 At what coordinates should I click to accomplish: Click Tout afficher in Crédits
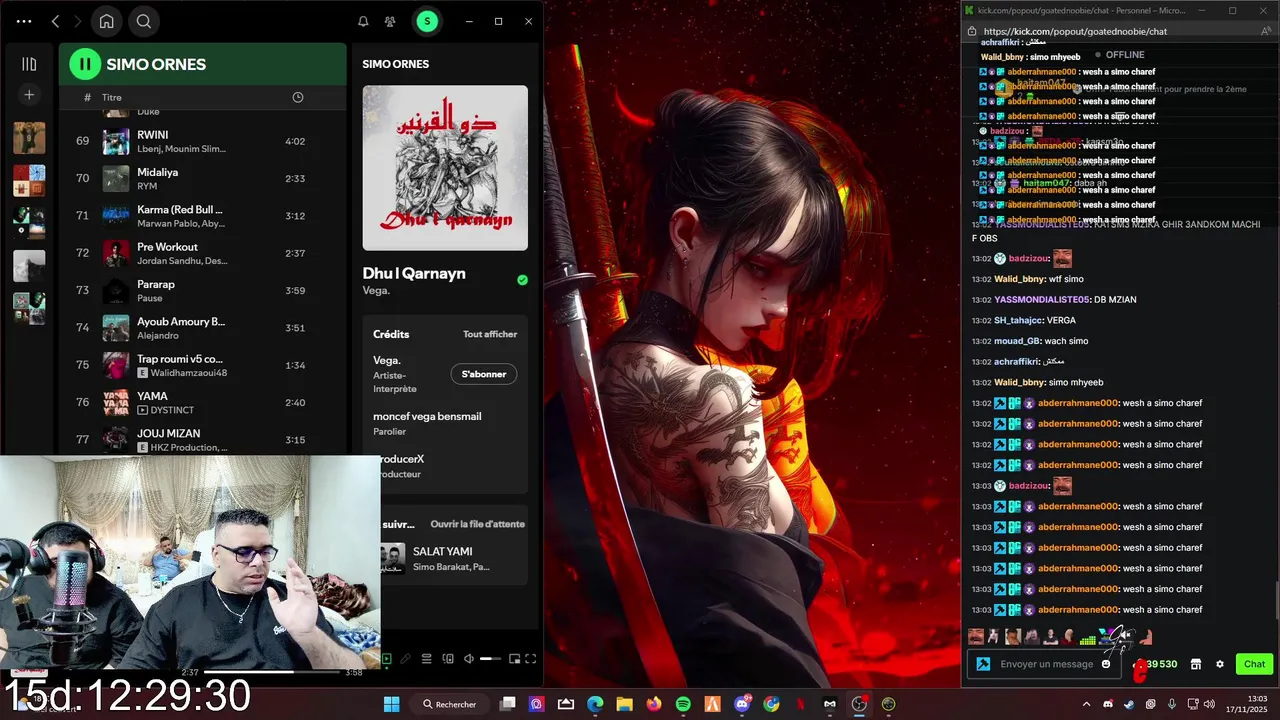(490, 334)
